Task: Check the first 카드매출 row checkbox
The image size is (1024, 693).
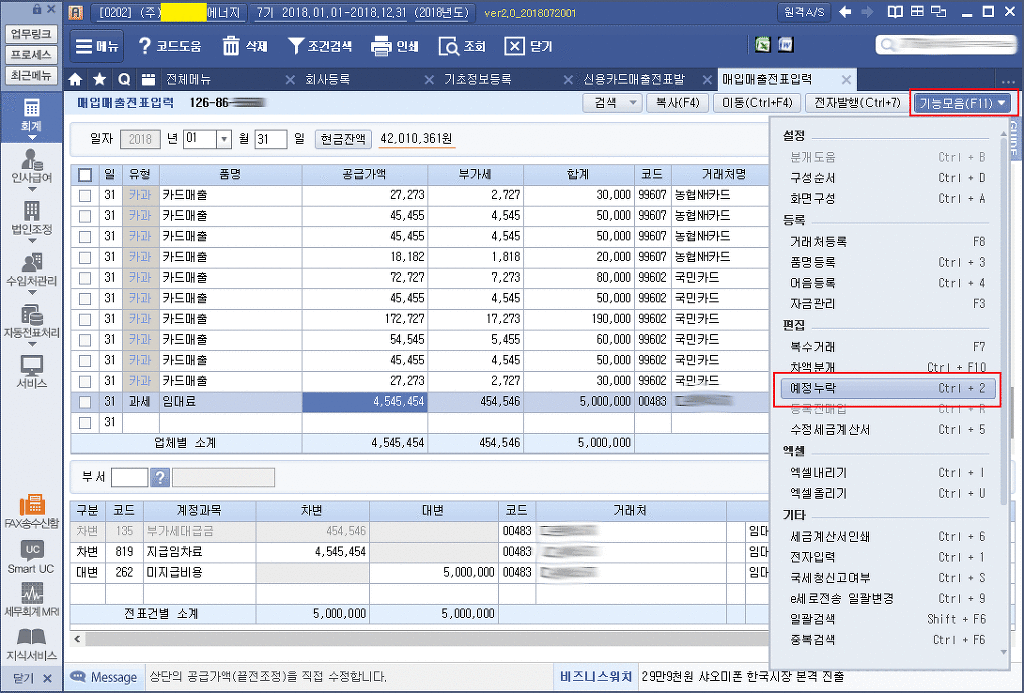Action: [x=85, y=195]
